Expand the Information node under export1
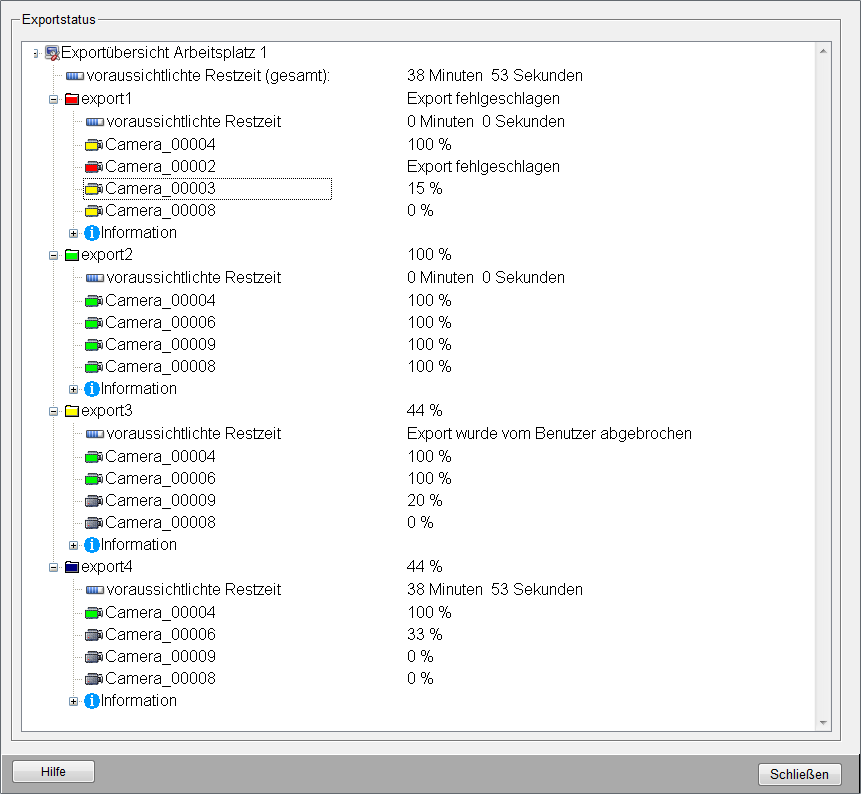The image size is (861, 794). [74, 233]
